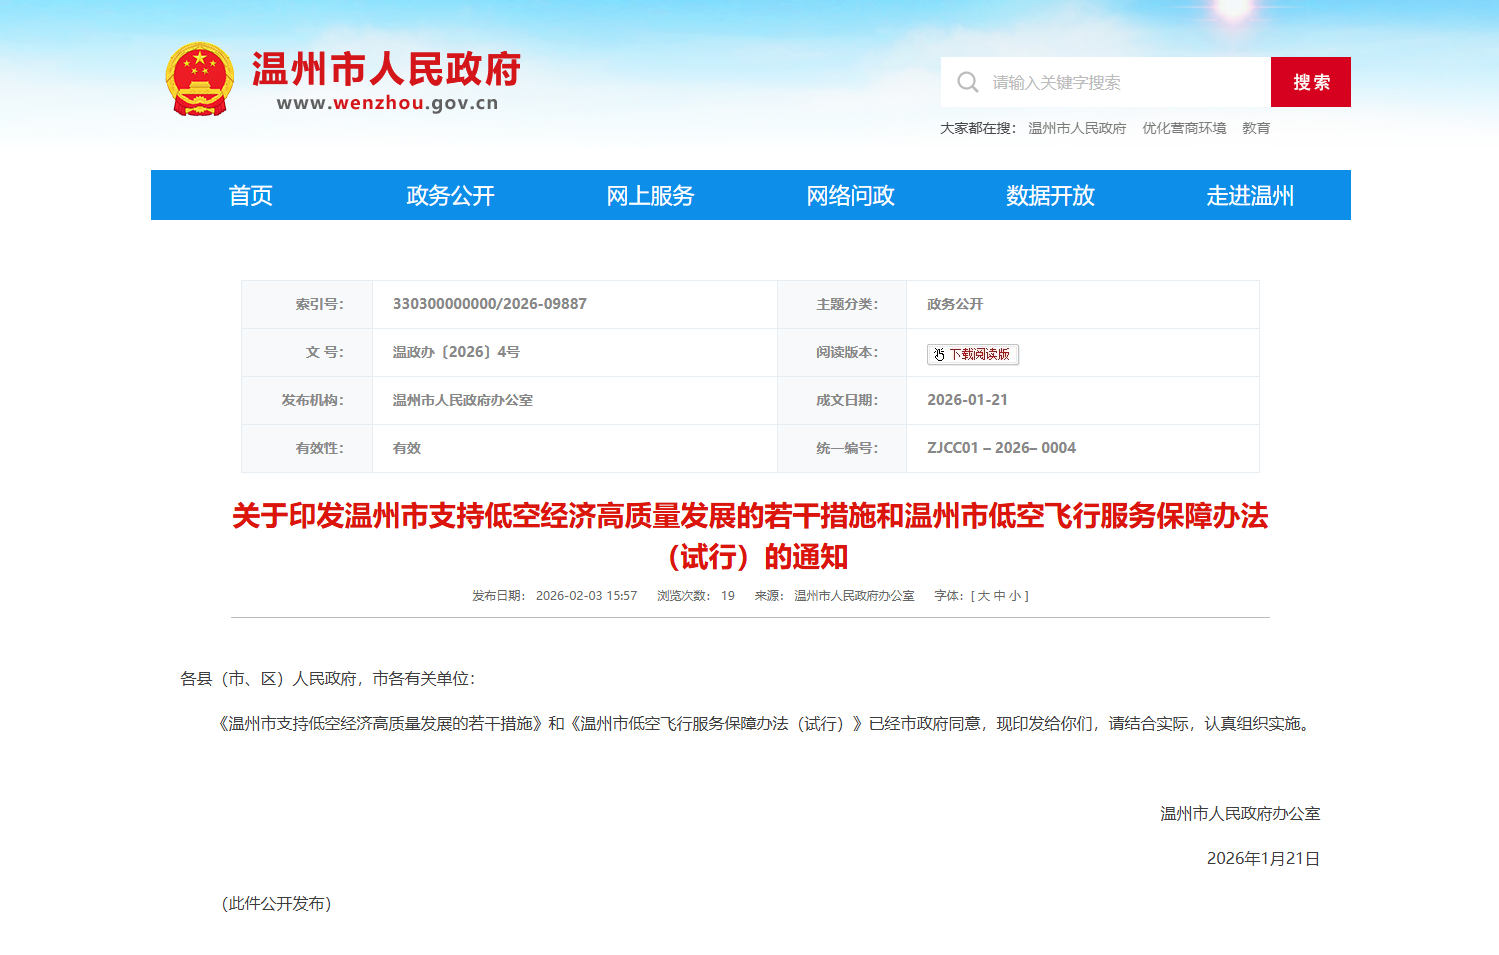Open the 政务公开 navigation menu
The width and height of the screenshot is (1499, 955).
coord(450,195)
